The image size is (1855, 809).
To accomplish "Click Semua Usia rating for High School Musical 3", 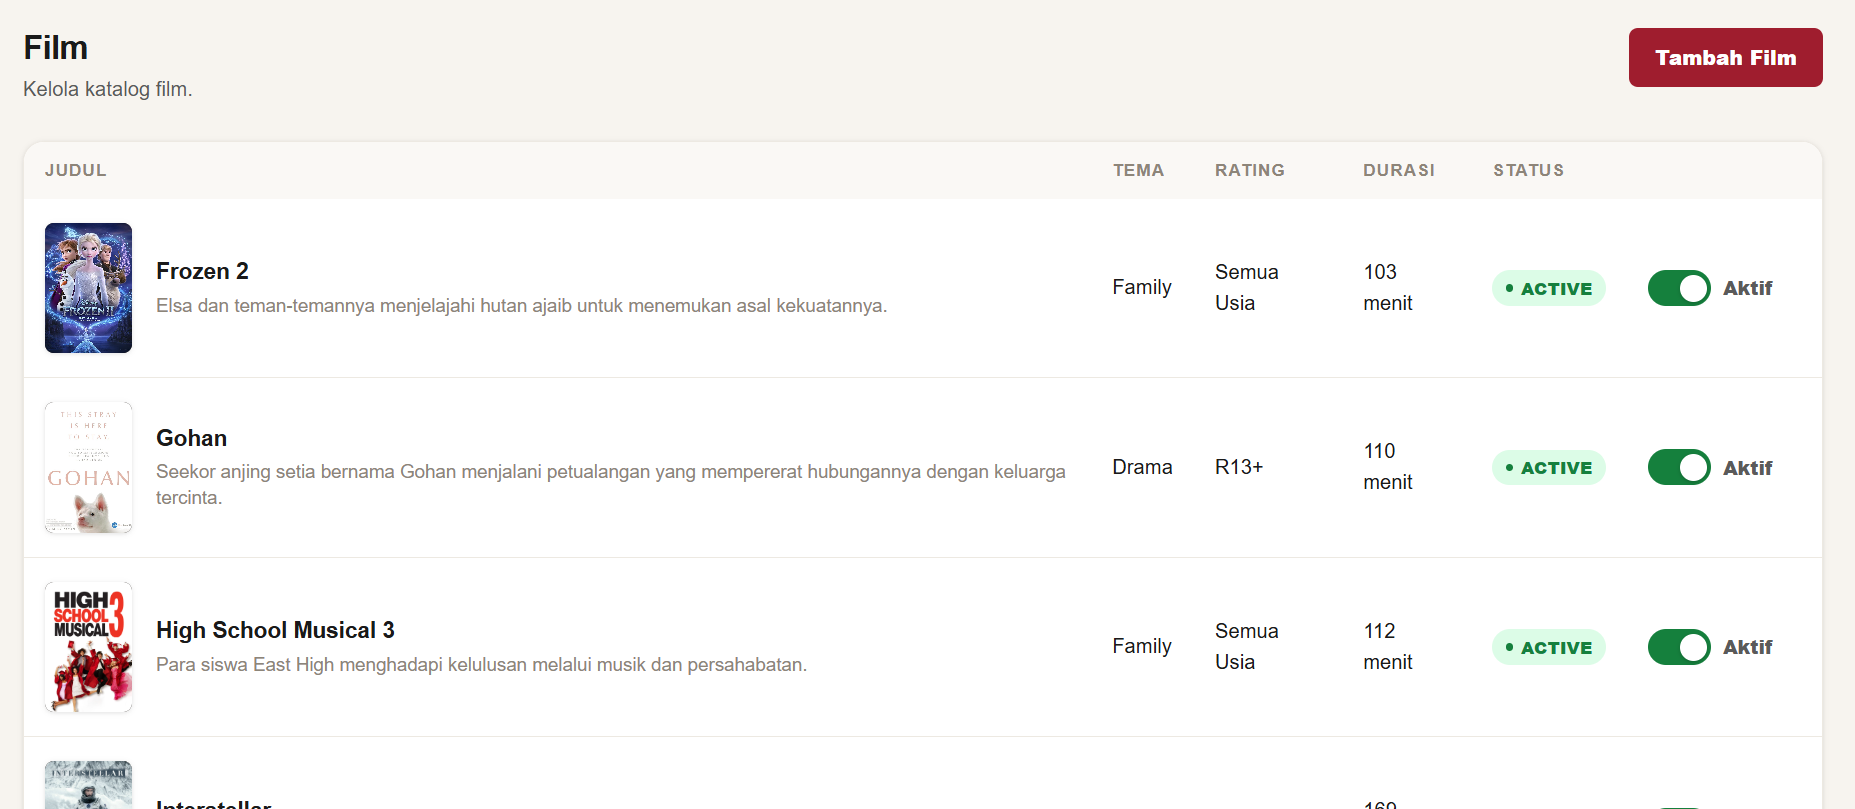I will [x=1247, y=646].
